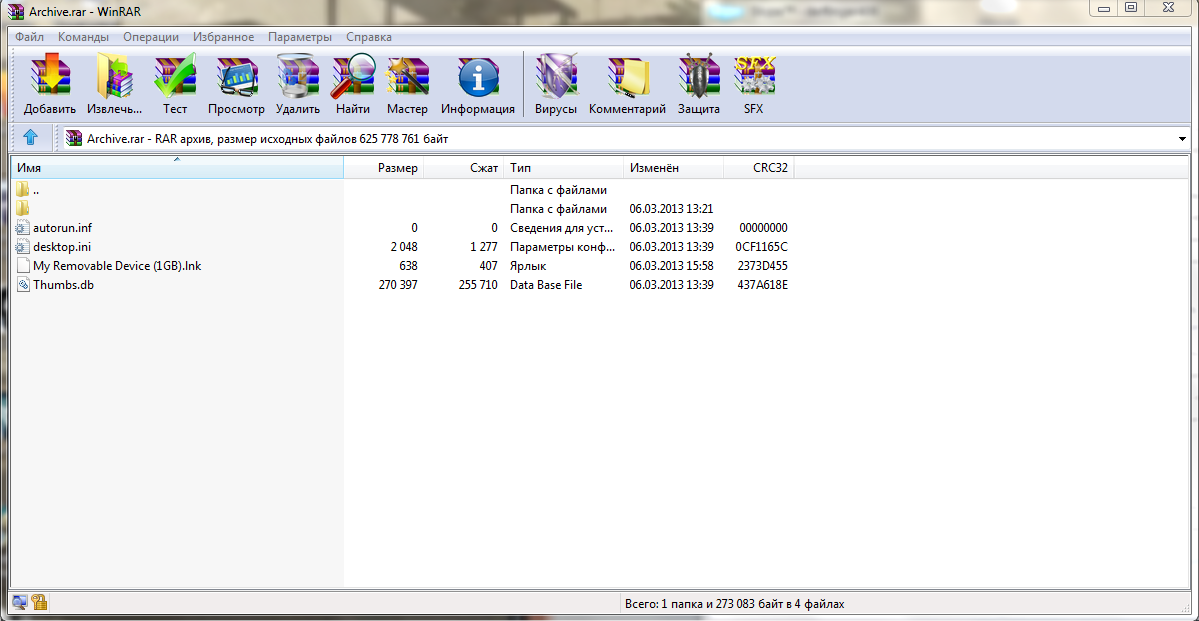Click CRC32 value 00000000
The height and width of the screenshot is (621, 1199).
pos(763,227)
